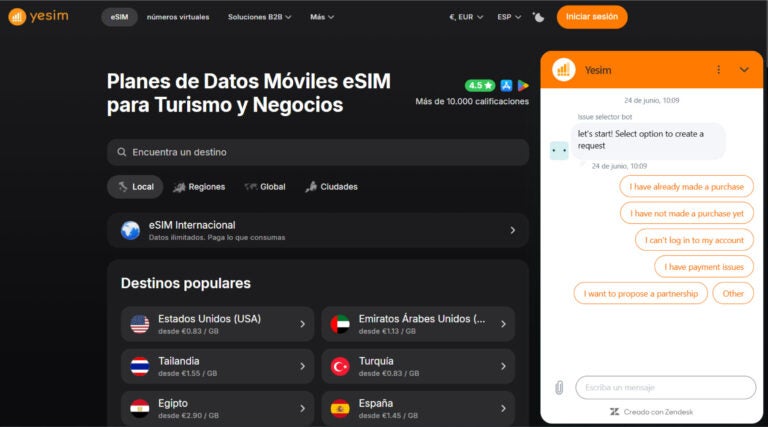The width and height of the screenshot is (768, 427).
Task: Choose 'I have already made a purchase'
Action: click(x=686, y=187)
